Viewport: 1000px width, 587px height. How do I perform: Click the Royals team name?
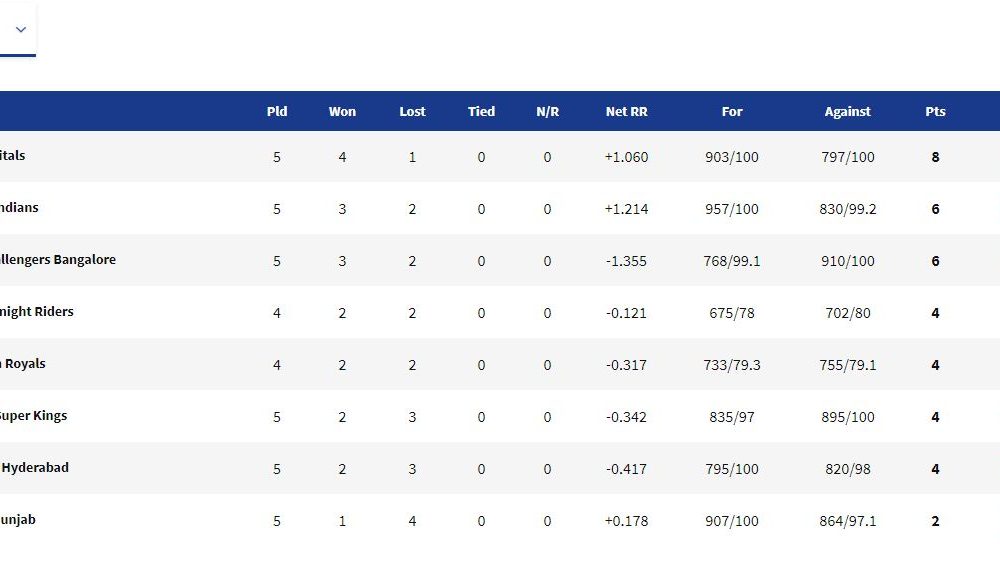click(23, 364)
